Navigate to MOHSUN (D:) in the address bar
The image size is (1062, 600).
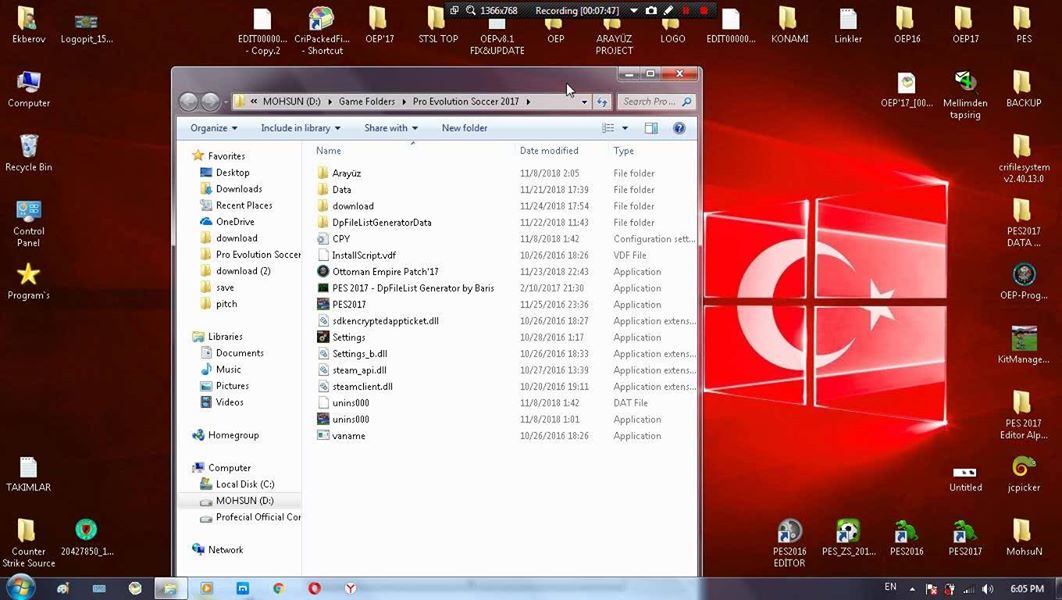tap(291, 102)
